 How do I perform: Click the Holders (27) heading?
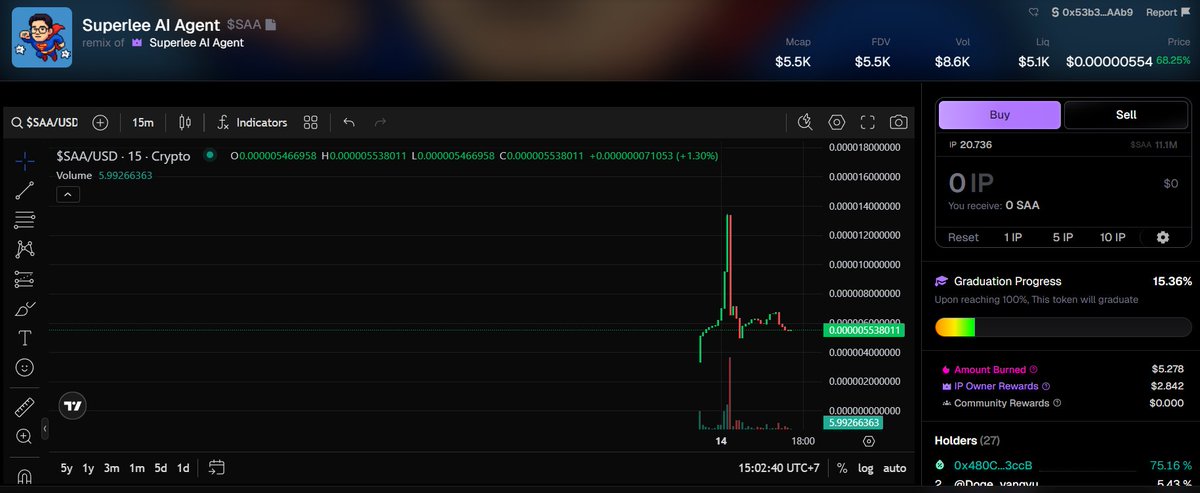point(966,440)
